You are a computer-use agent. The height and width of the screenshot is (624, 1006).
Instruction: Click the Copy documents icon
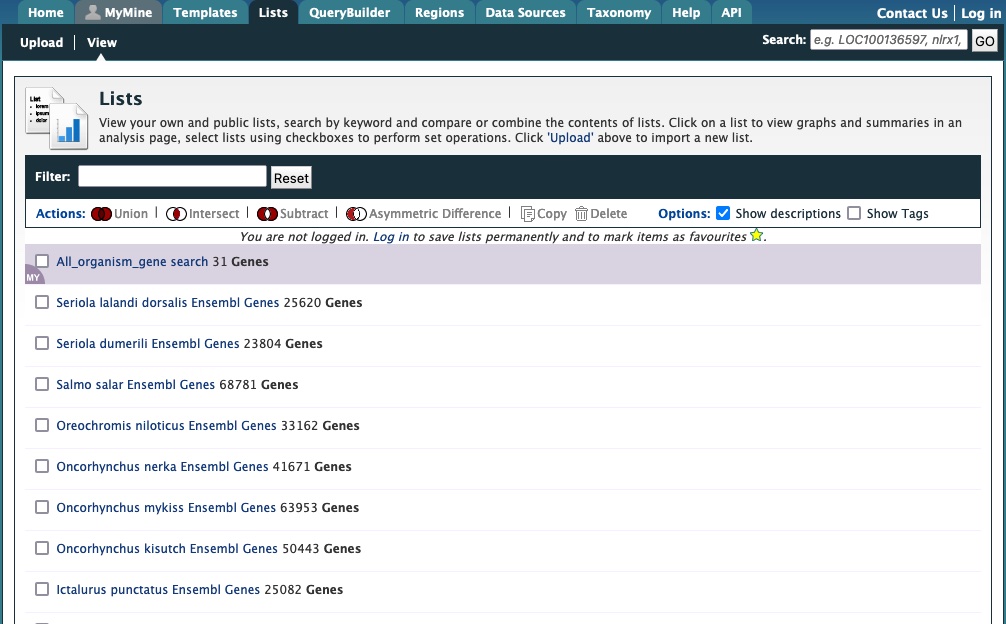point(527,214)
